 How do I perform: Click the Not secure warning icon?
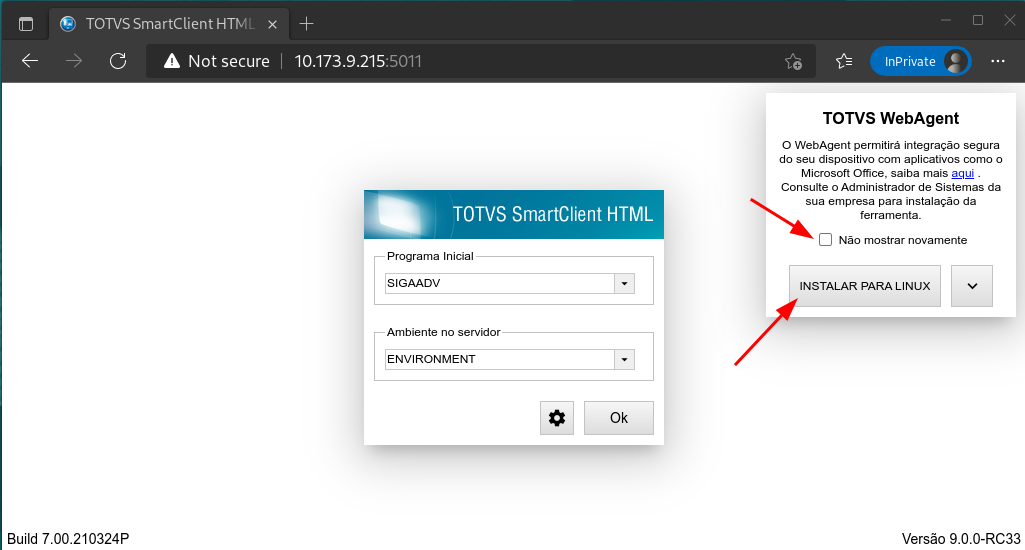click(172, 61)
